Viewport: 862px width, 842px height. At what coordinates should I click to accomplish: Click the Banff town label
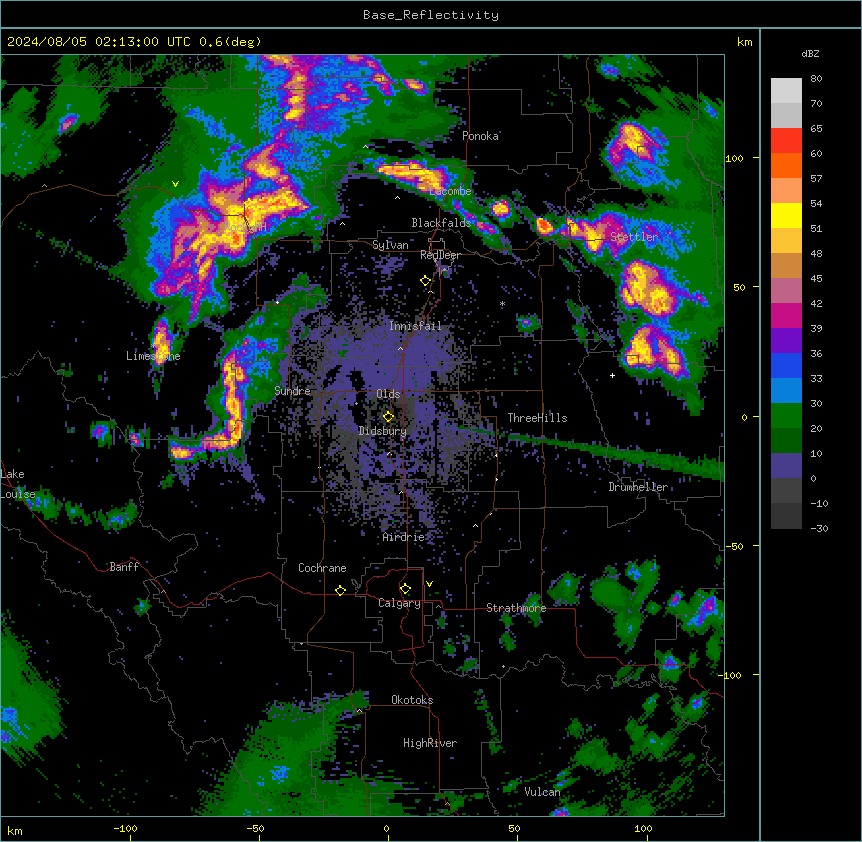pyautogui.click(x=124, y=567)
